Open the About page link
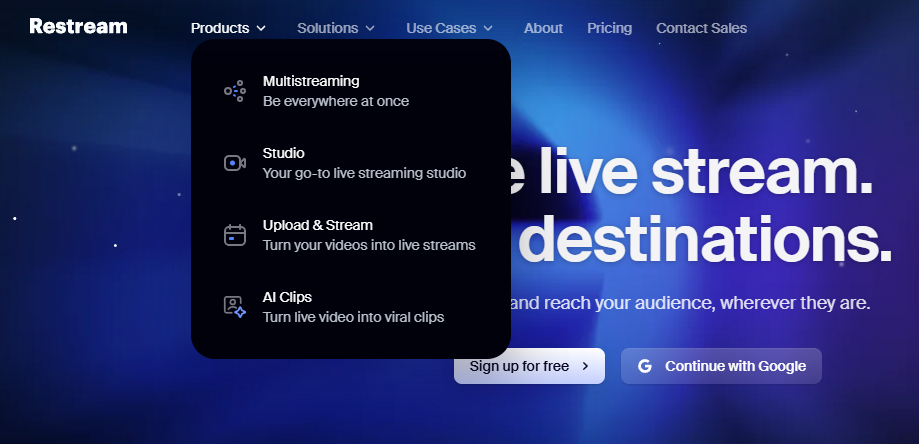919x444 pixels. click(x=543, y=28)
